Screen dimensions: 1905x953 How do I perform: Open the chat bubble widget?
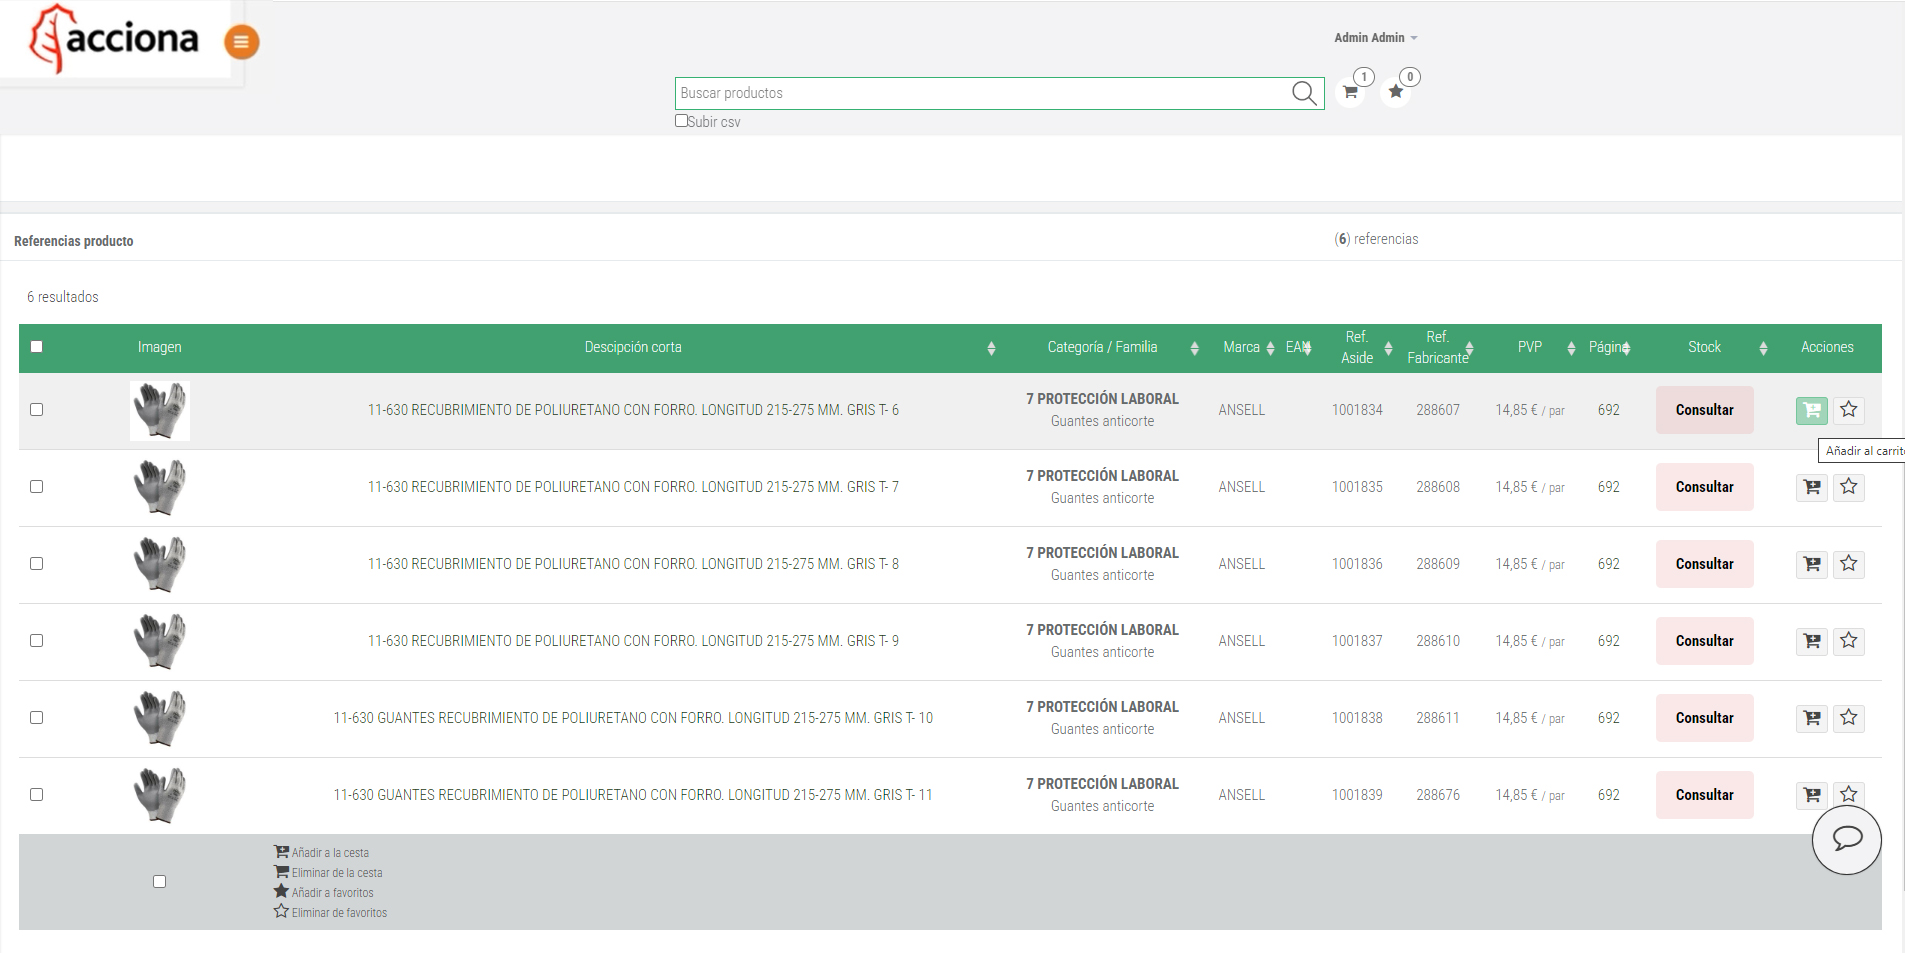pyautogui.click(x=1846, y=839)
